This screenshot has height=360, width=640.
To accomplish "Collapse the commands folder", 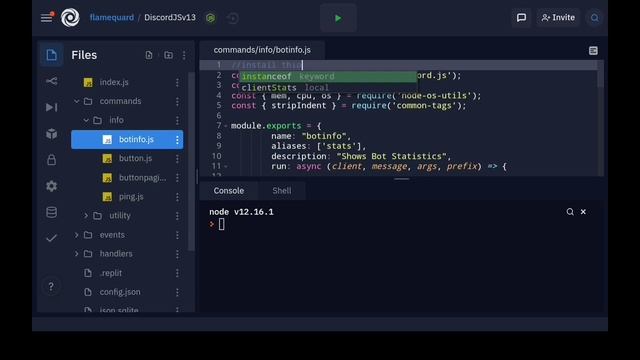I will pyautogui.click(x=76, y=101).
